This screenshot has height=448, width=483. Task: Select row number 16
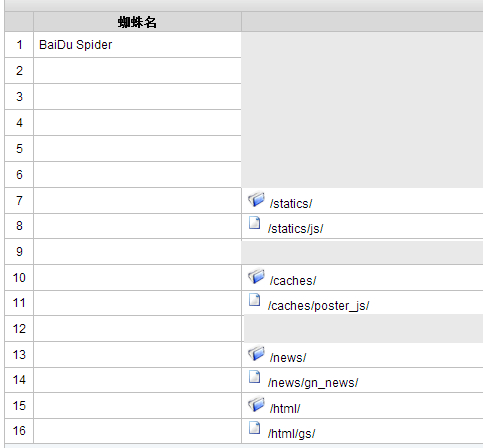[19, 431]
